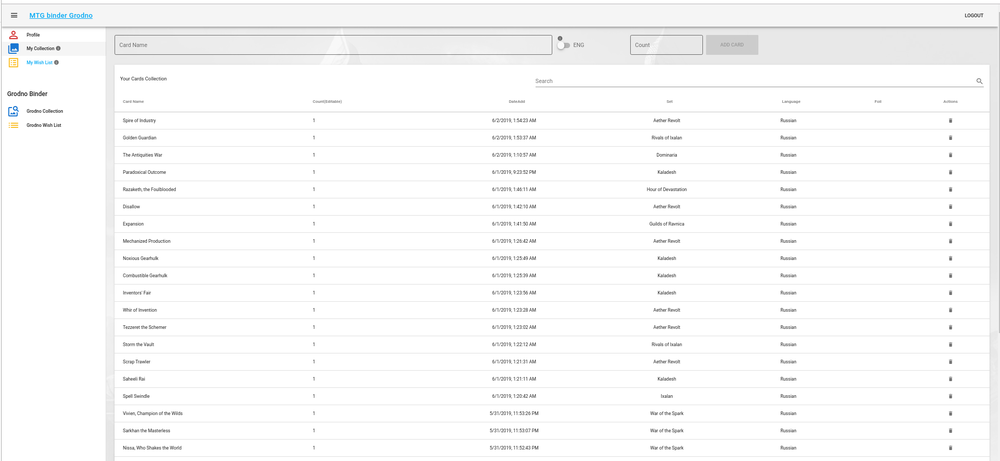Delete the Golden Guardian card
Image resolution: width=1000 pixels, height=461 pixels.
pos(950,138)
